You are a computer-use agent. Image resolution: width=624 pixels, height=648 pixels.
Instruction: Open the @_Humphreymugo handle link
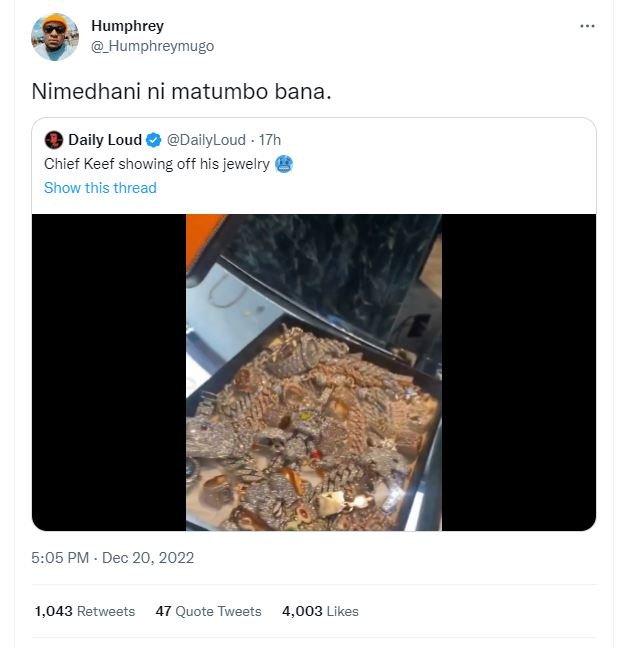pos(152,46)
